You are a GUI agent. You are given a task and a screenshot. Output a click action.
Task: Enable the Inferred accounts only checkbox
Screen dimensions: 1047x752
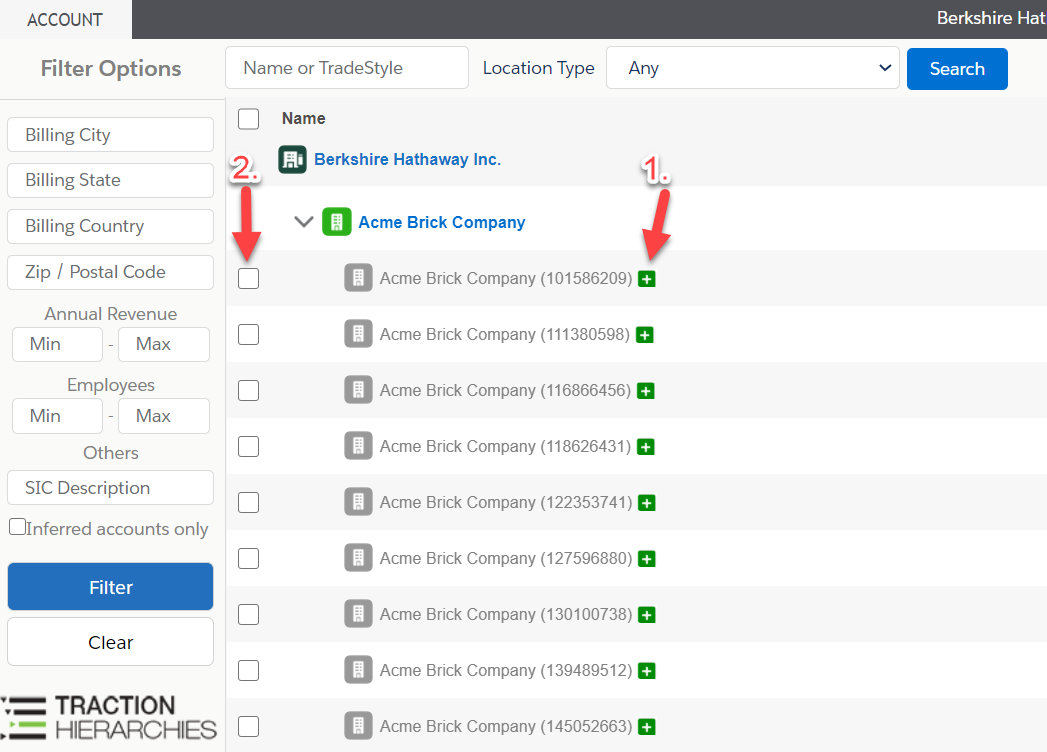click(x=17, y=527)
